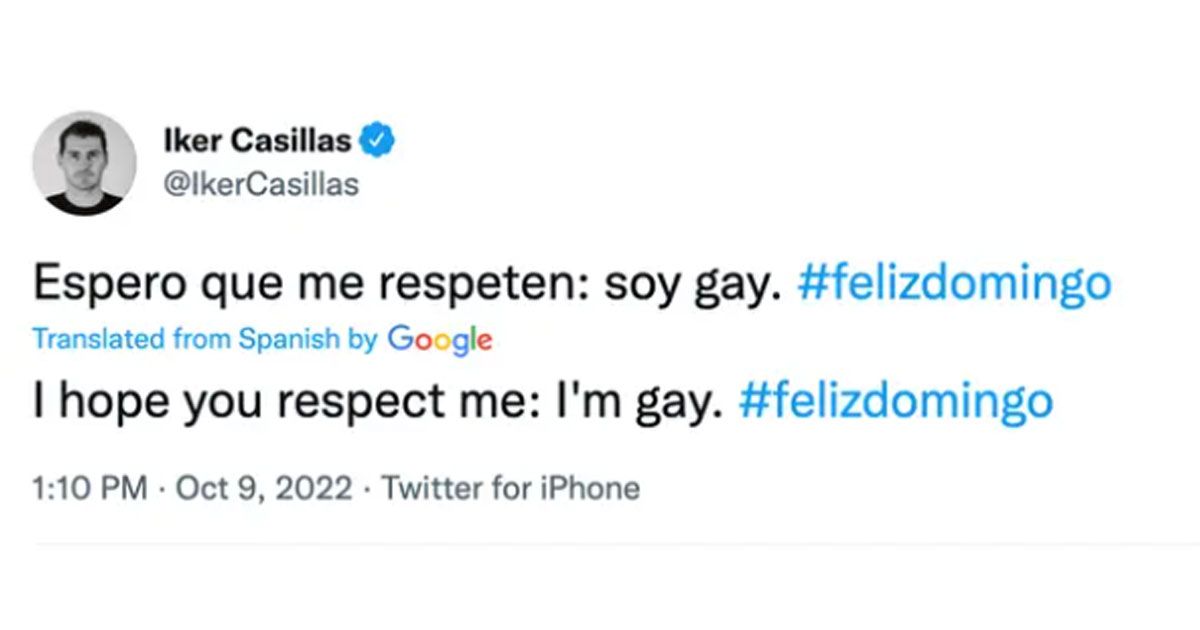Open the Twitter for iPhone source link
The height and width of the screenshot is (630, 1200).
click(x=511, y=489)
